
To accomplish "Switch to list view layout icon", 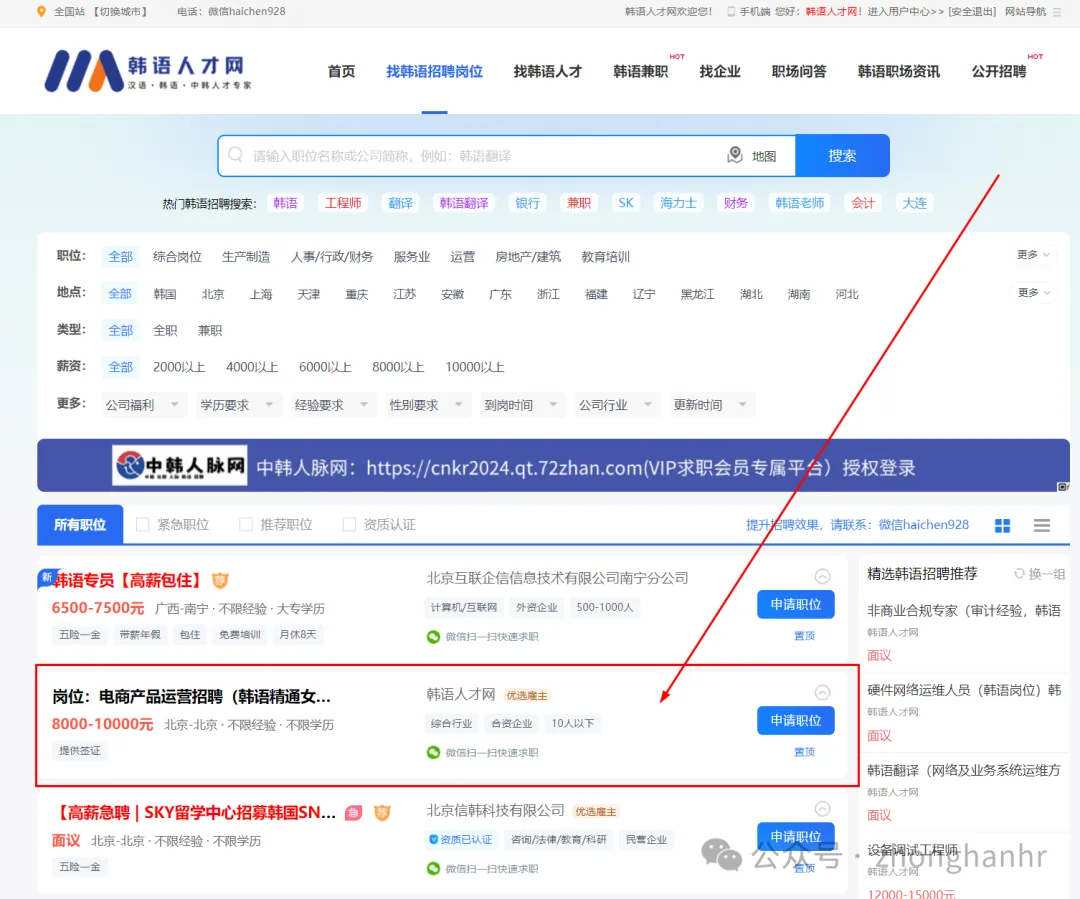I will click(1041, 526).
